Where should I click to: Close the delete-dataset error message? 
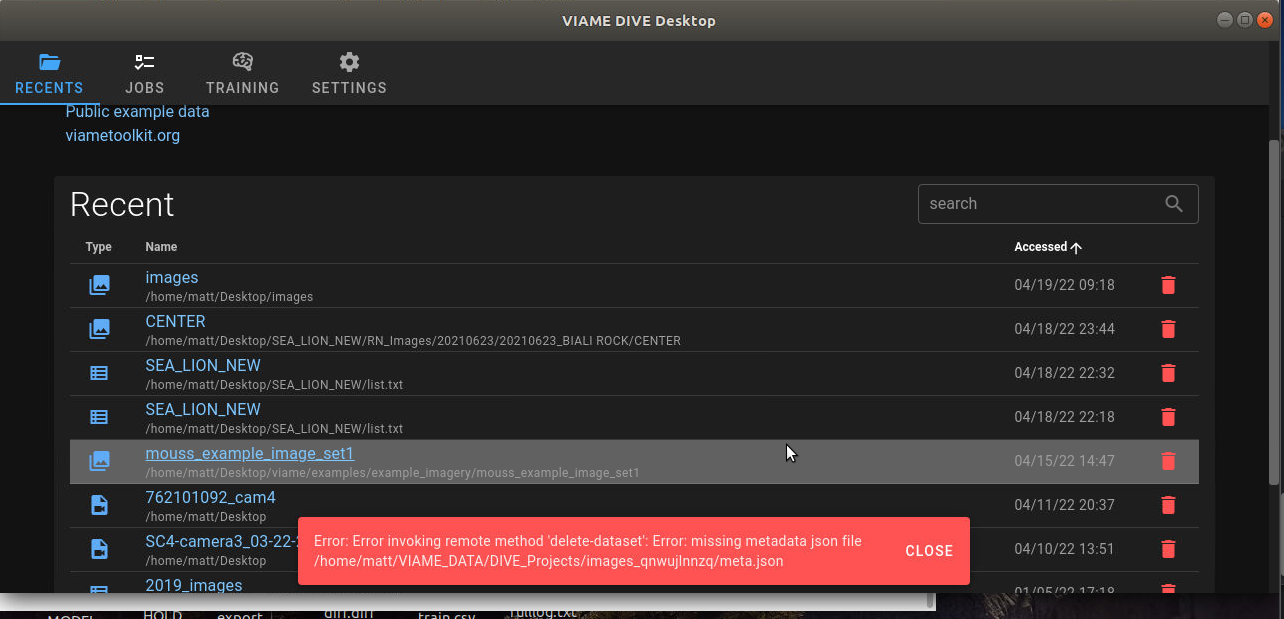coord(929,551)
